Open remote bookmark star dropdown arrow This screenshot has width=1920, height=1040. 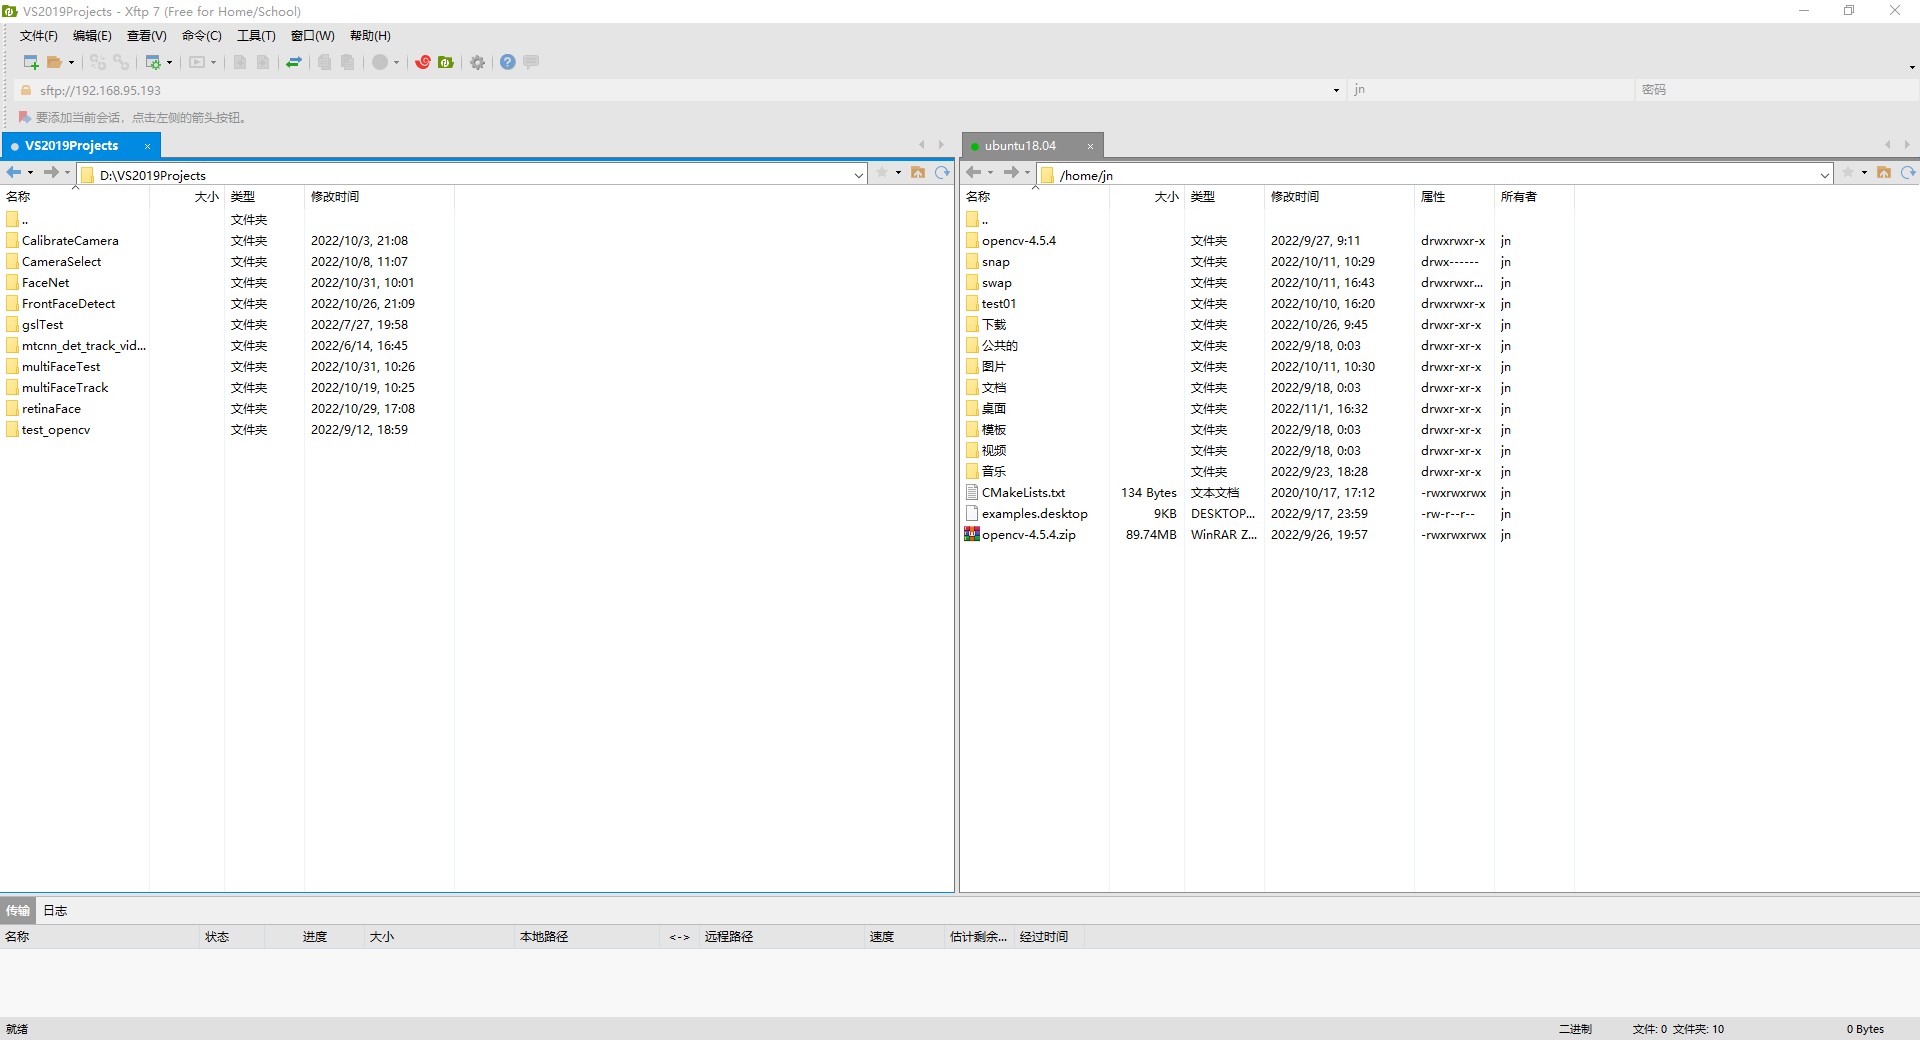1864,173
